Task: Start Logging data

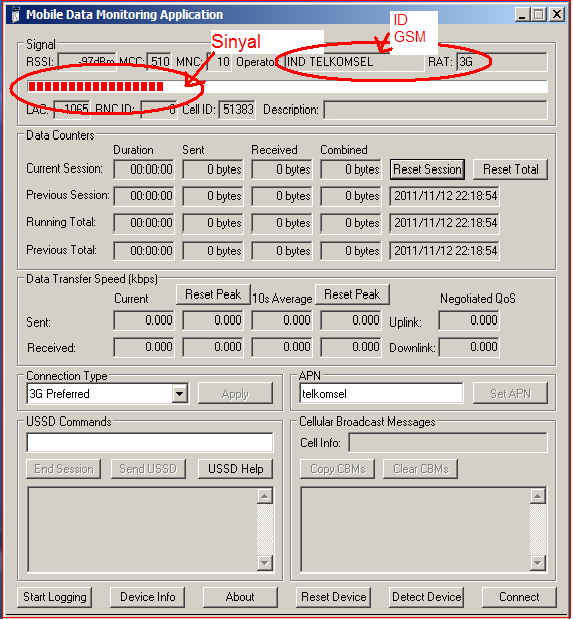Action: point(54,597)
